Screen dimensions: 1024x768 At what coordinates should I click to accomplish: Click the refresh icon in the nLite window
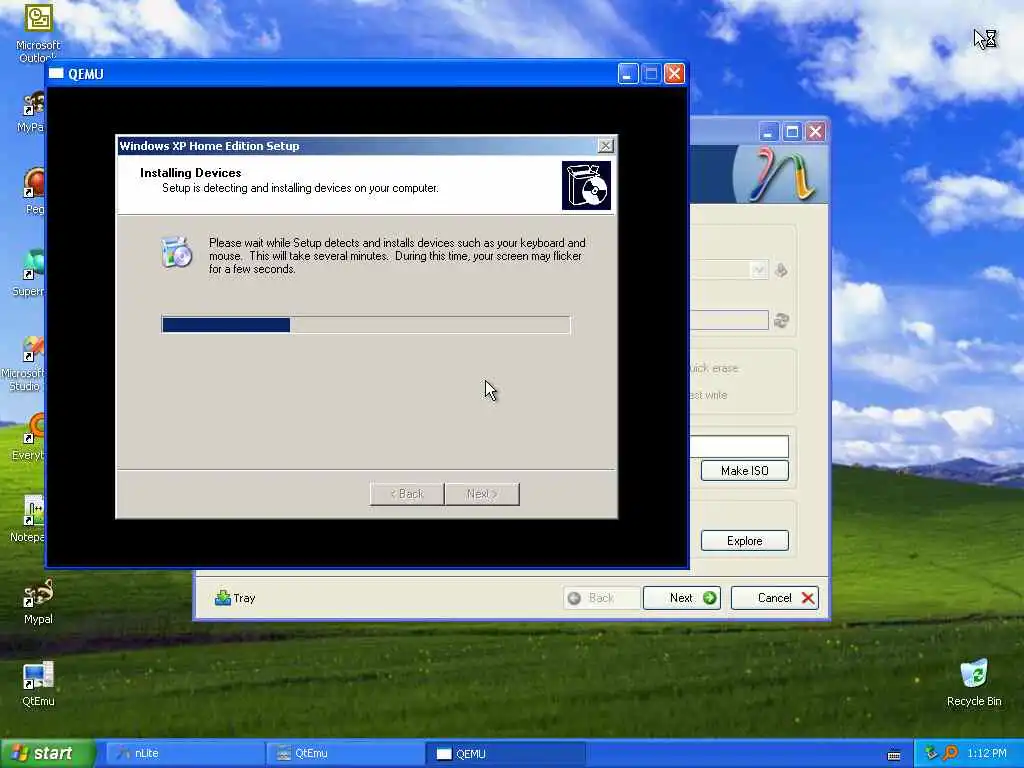tap(781, 320)
